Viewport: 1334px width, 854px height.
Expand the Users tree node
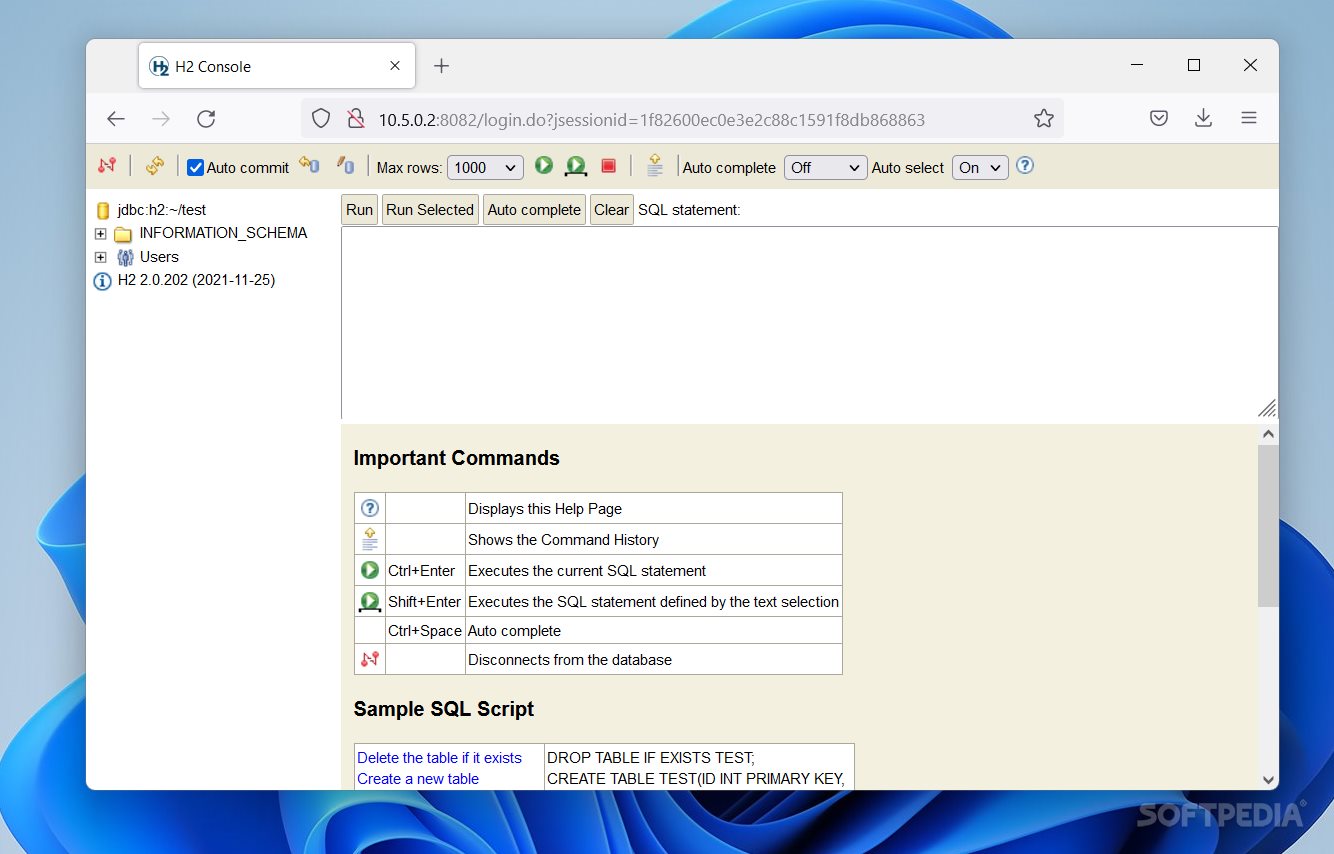[x=100, y=258]
